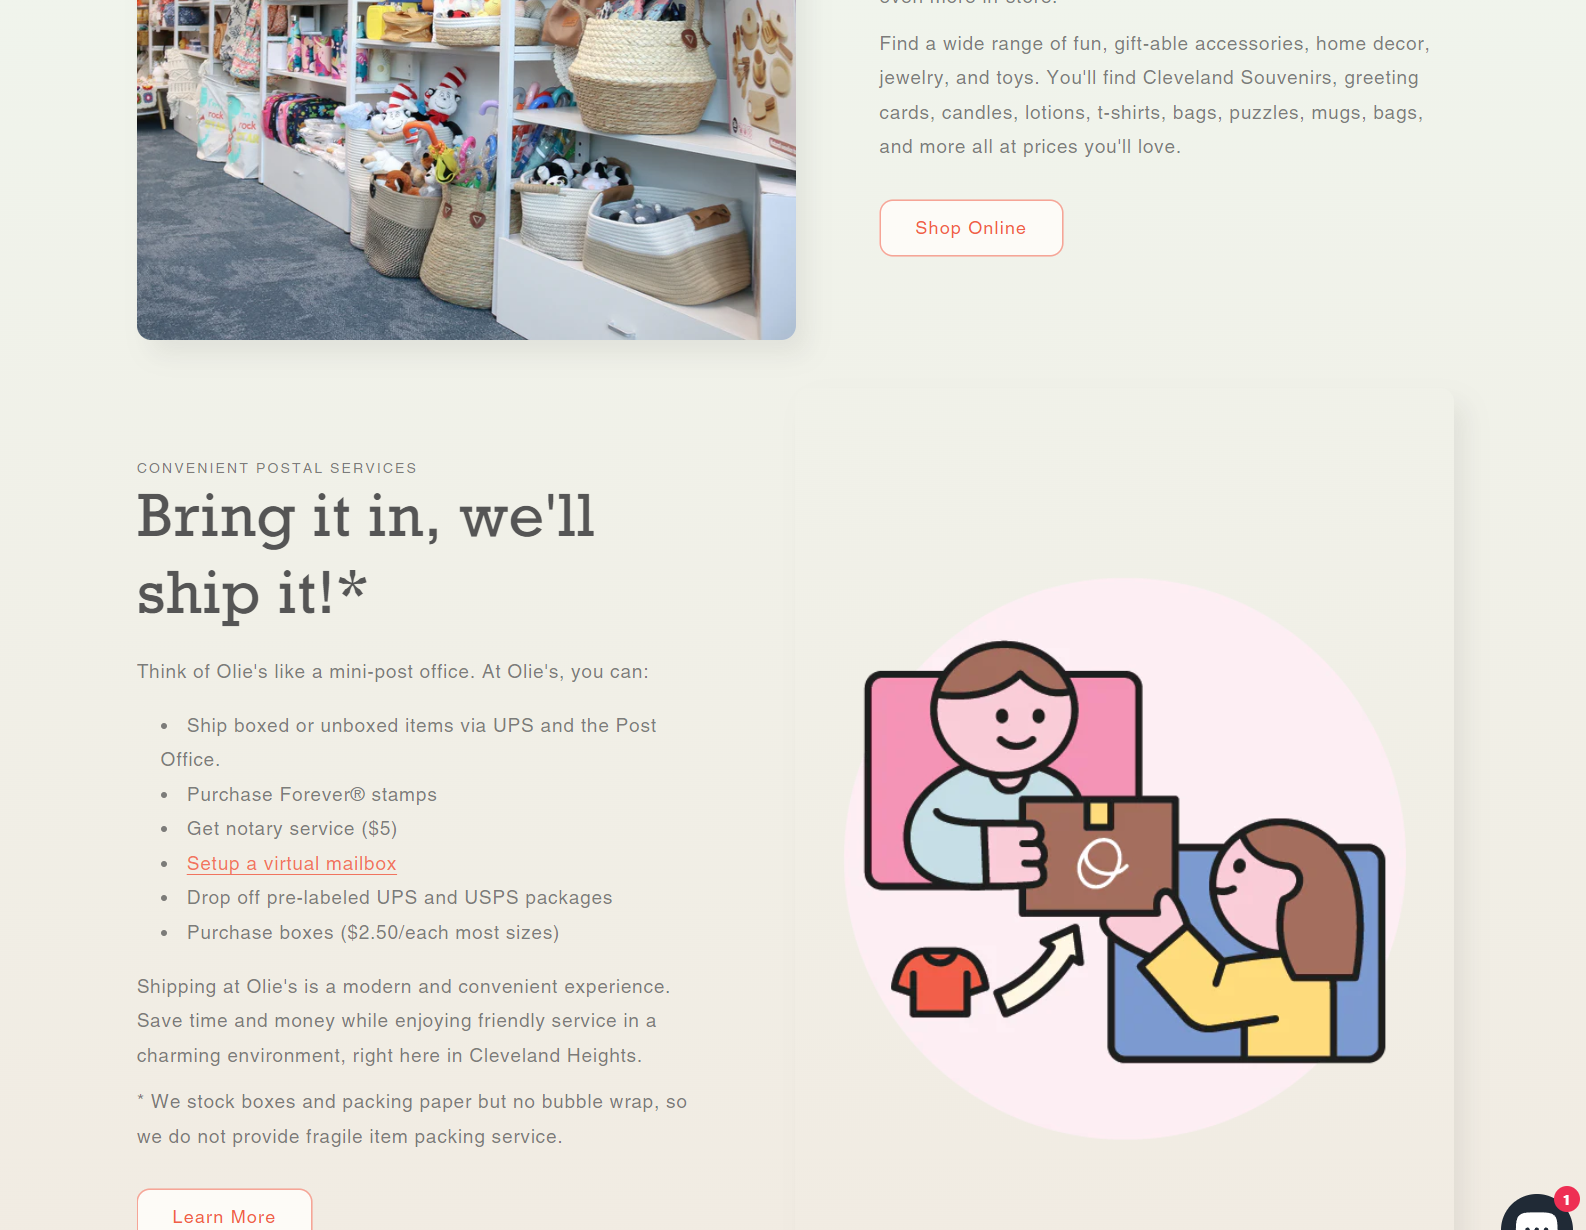Click the gift-able accessories description paragraph
Viewport: 1586px width, 1230px height.
[x=1155, y=95]
